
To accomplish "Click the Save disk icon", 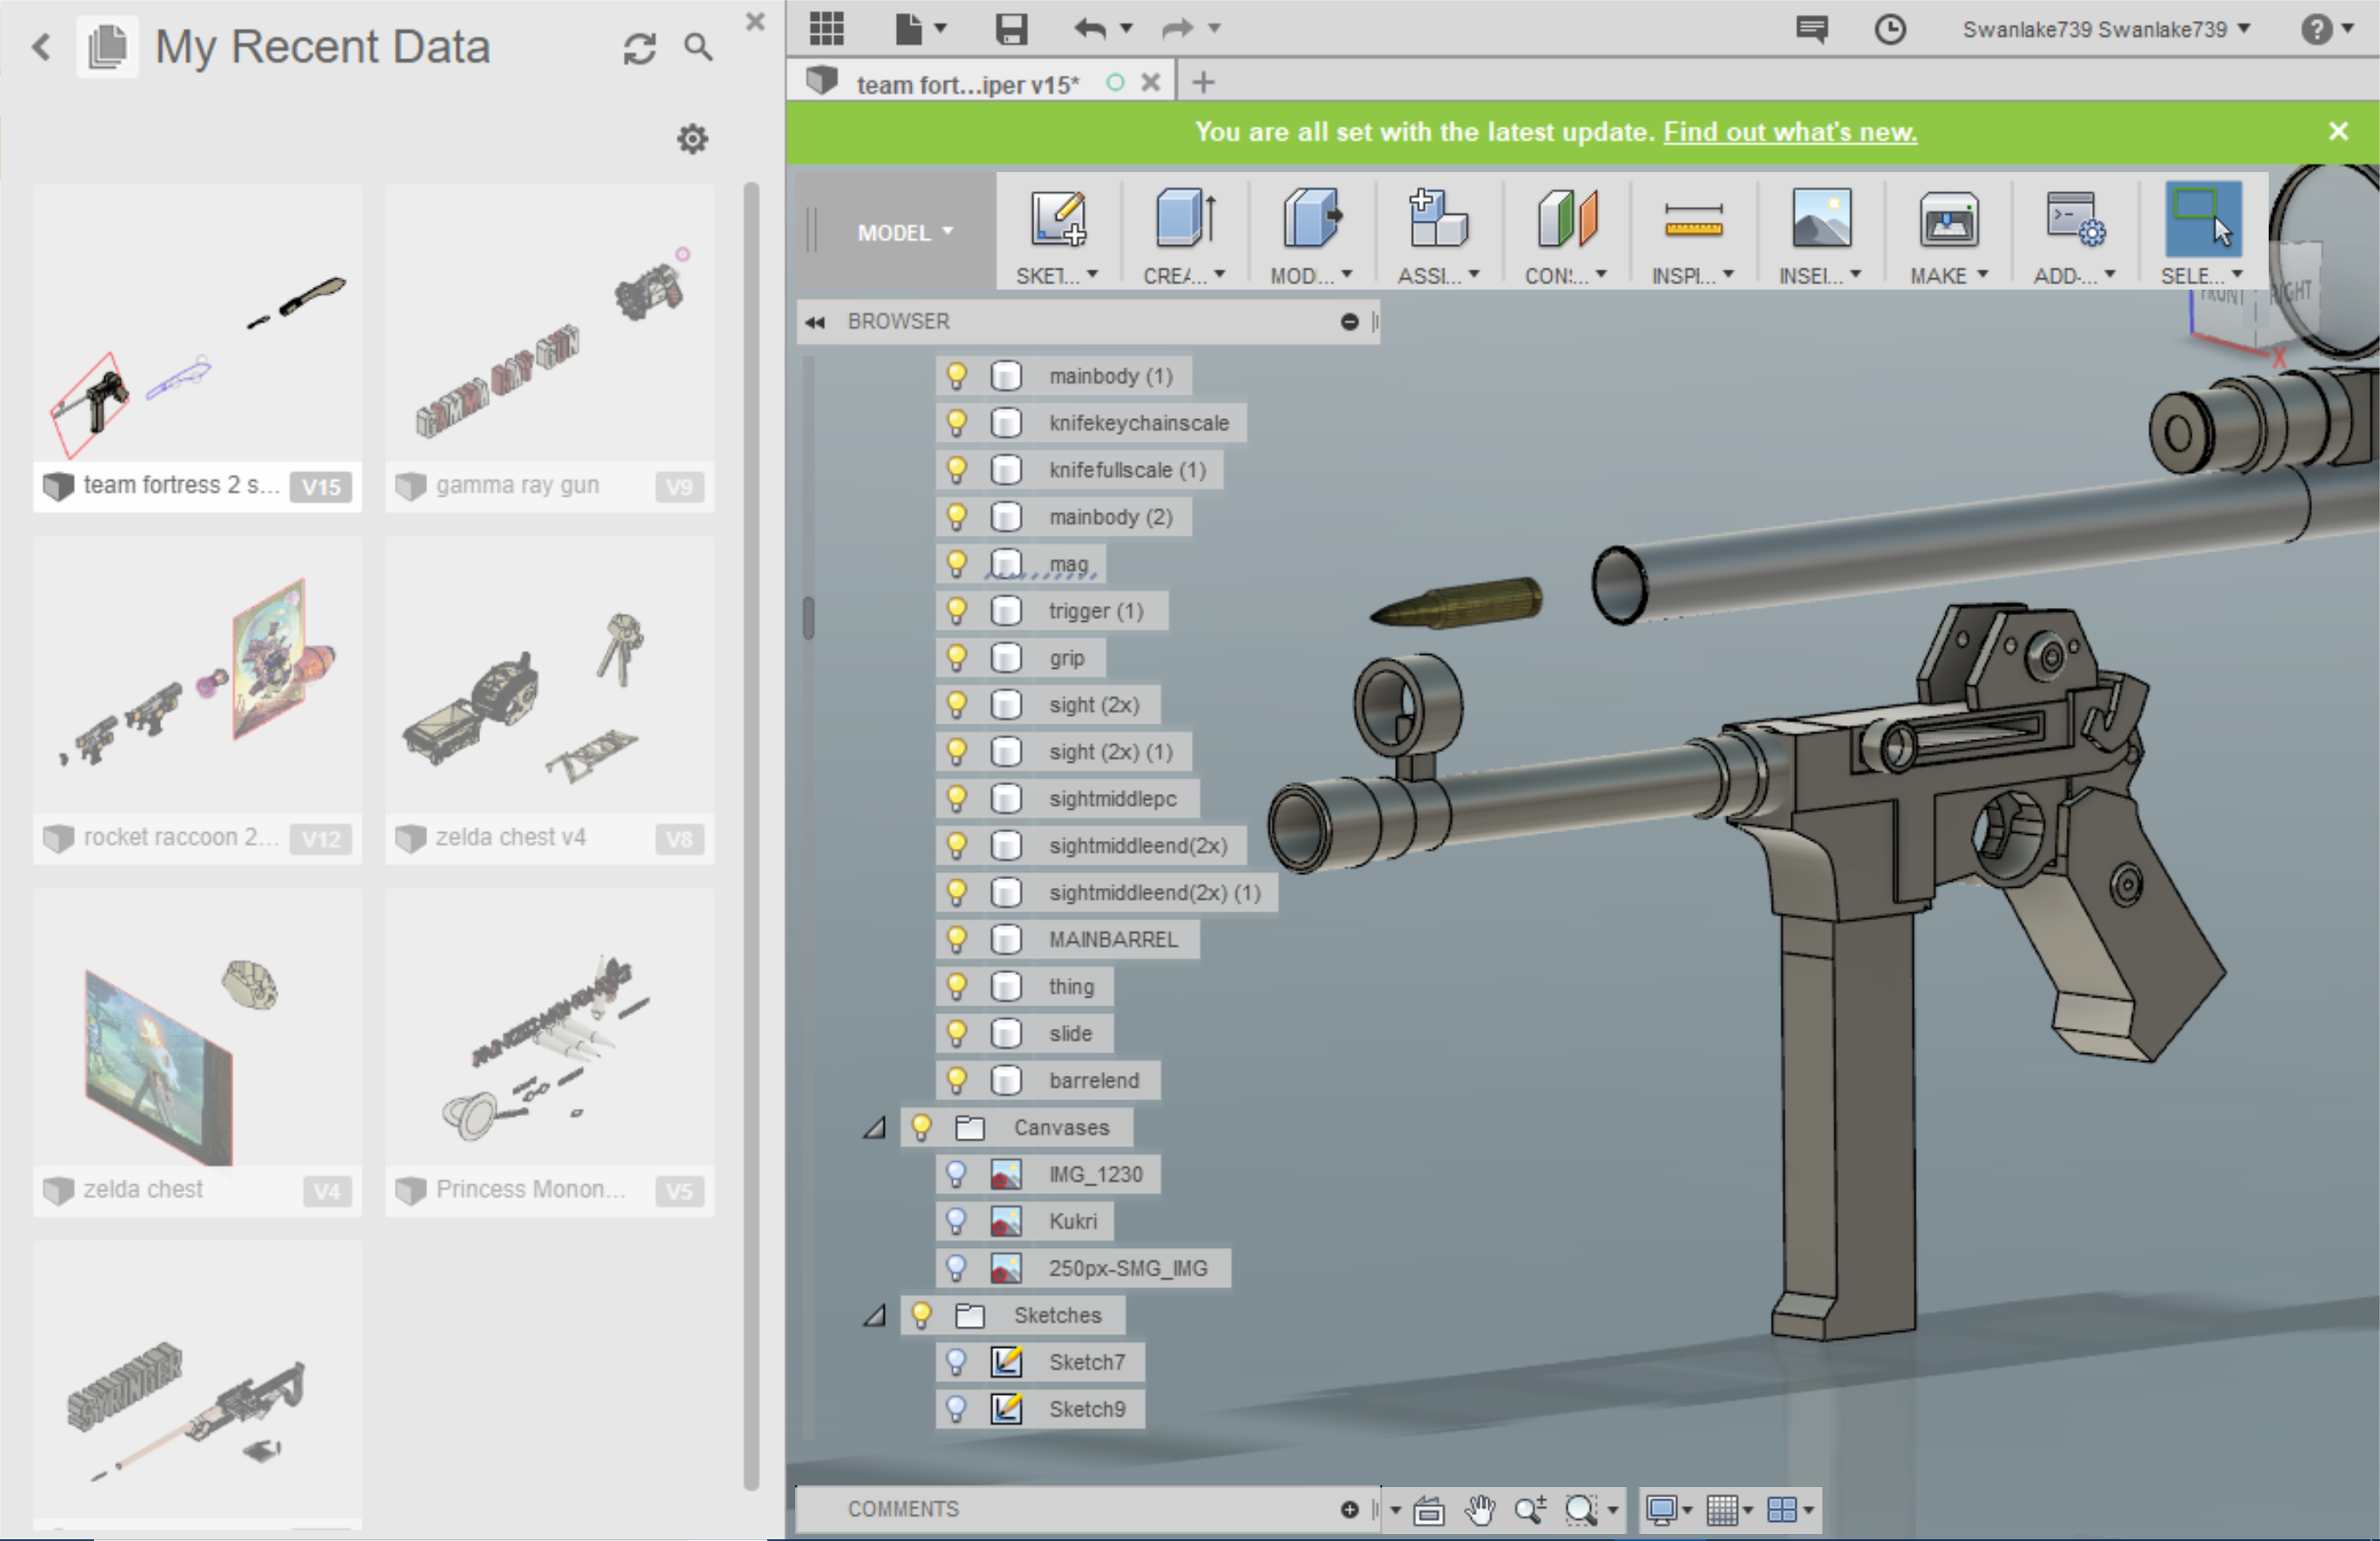I will pos(1011,28).
